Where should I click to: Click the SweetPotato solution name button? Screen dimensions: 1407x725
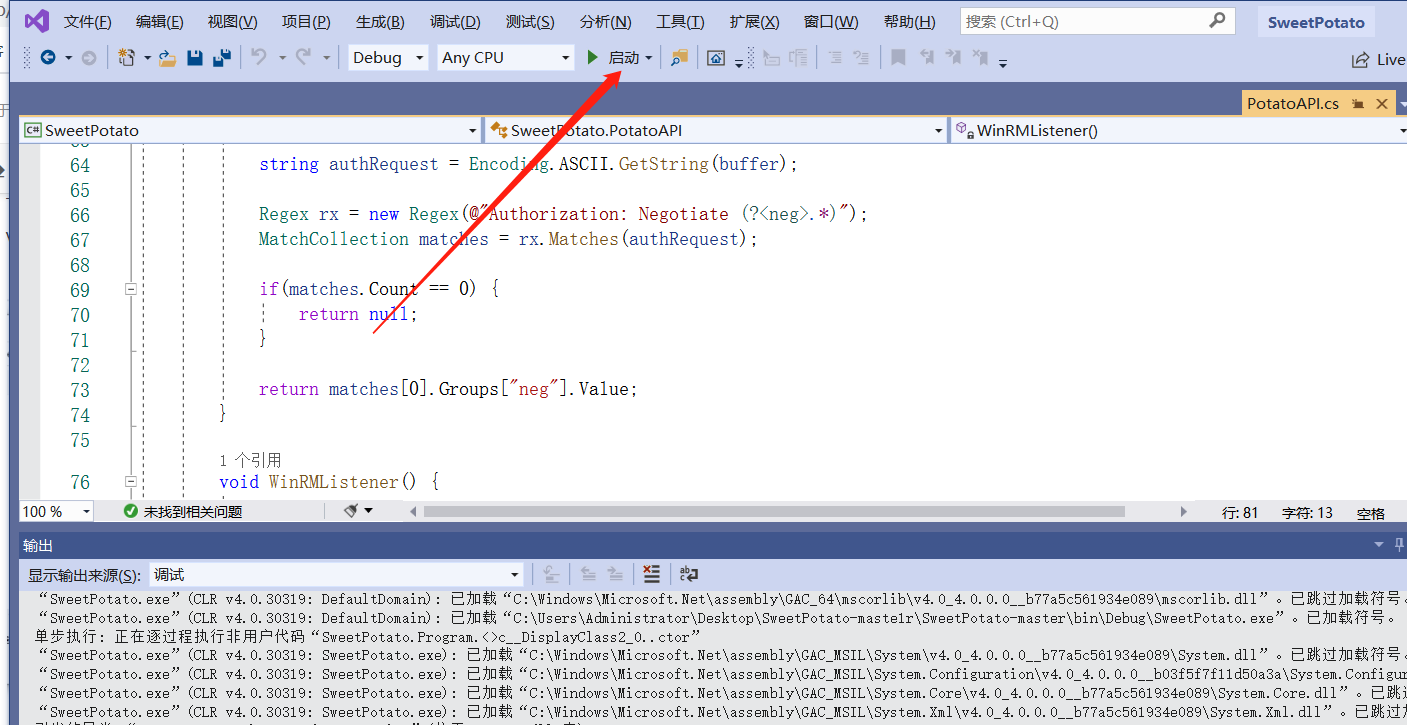point(1316,22)
